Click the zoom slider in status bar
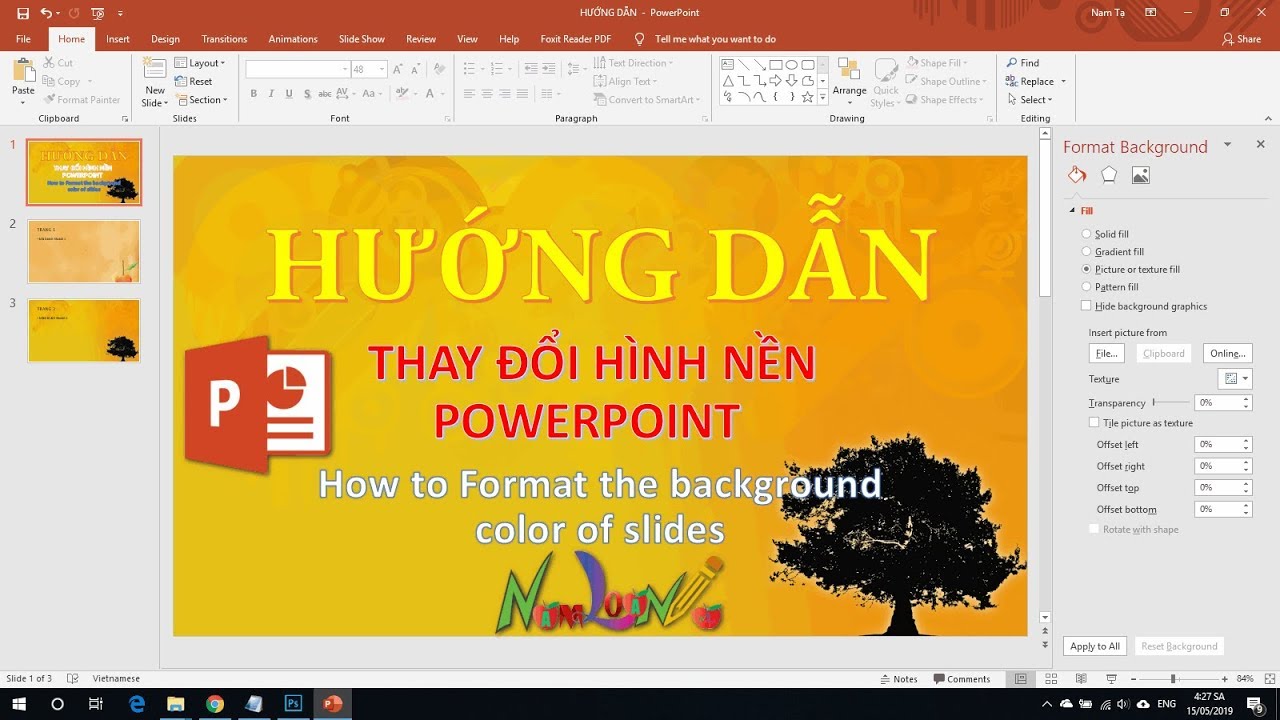The height and width of the screenshot is (720, 1280). click(x=1173, y=679)
